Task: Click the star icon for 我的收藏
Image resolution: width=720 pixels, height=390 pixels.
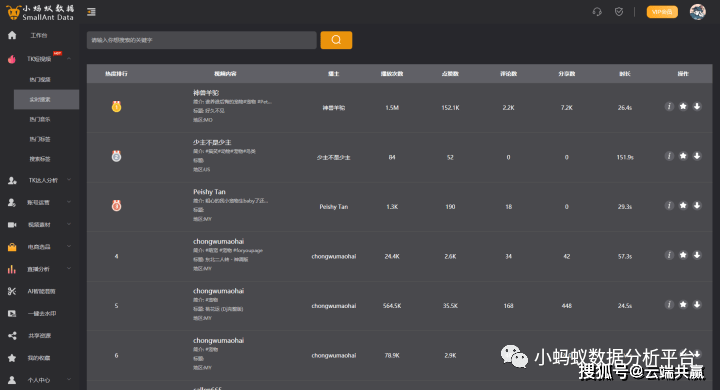Action: click(12, 358)
